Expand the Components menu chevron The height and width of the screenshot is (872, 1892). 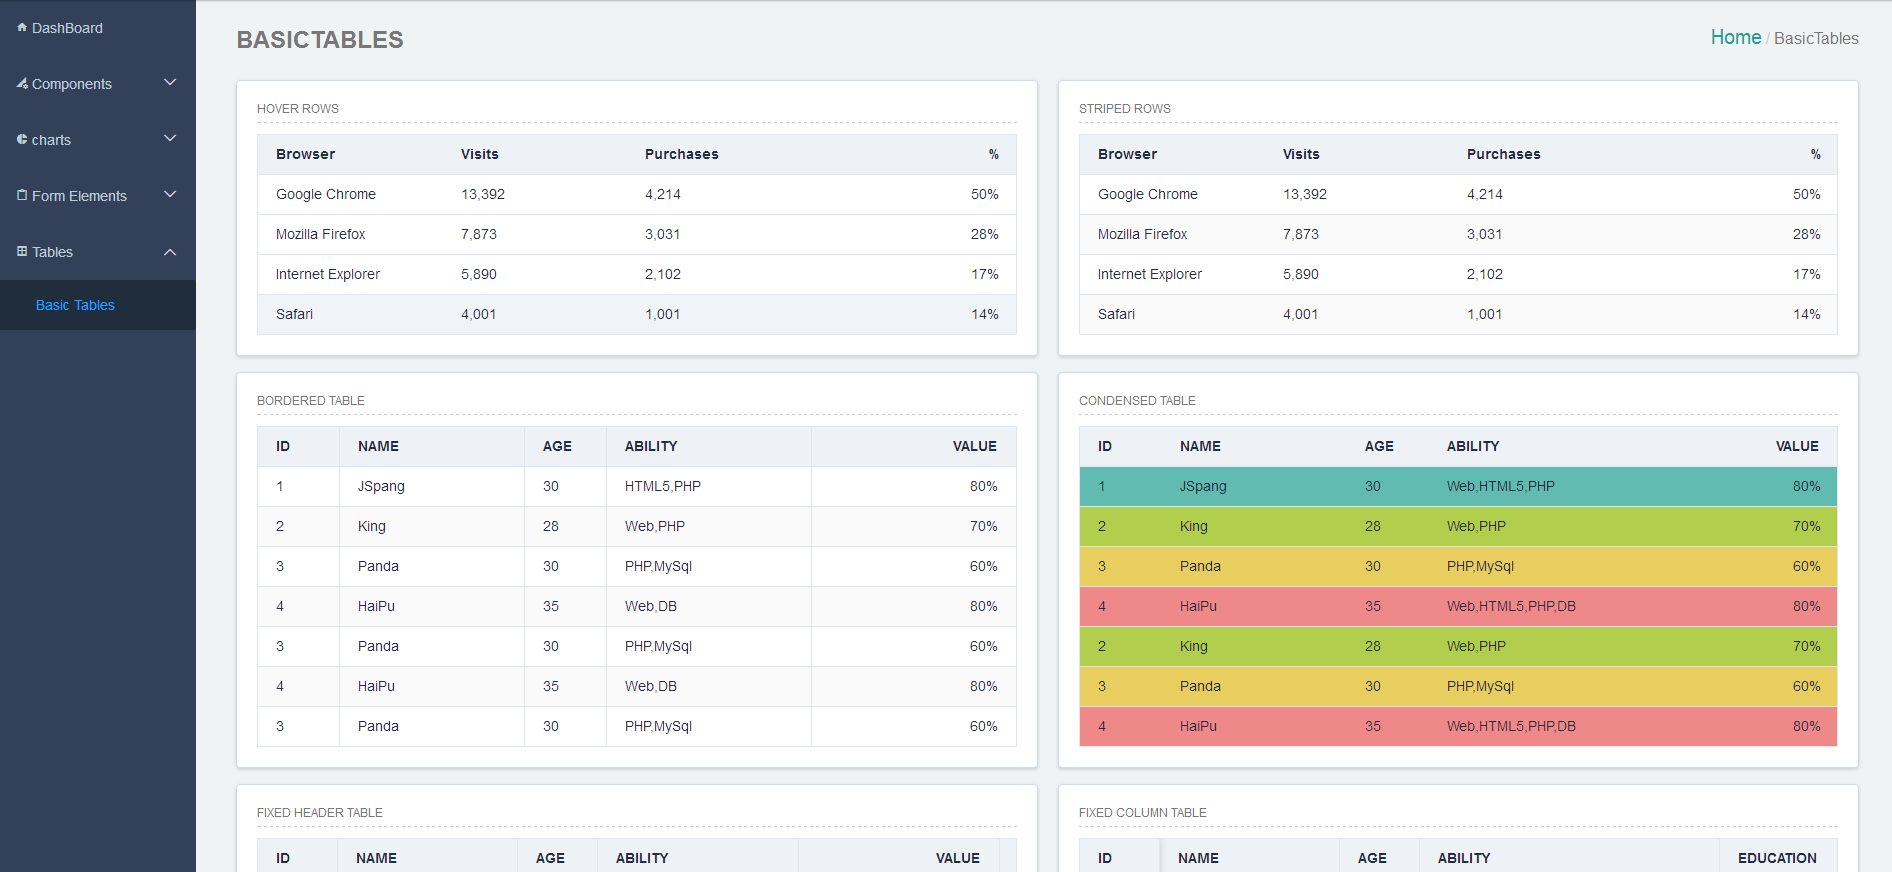[x=170, y=82]
